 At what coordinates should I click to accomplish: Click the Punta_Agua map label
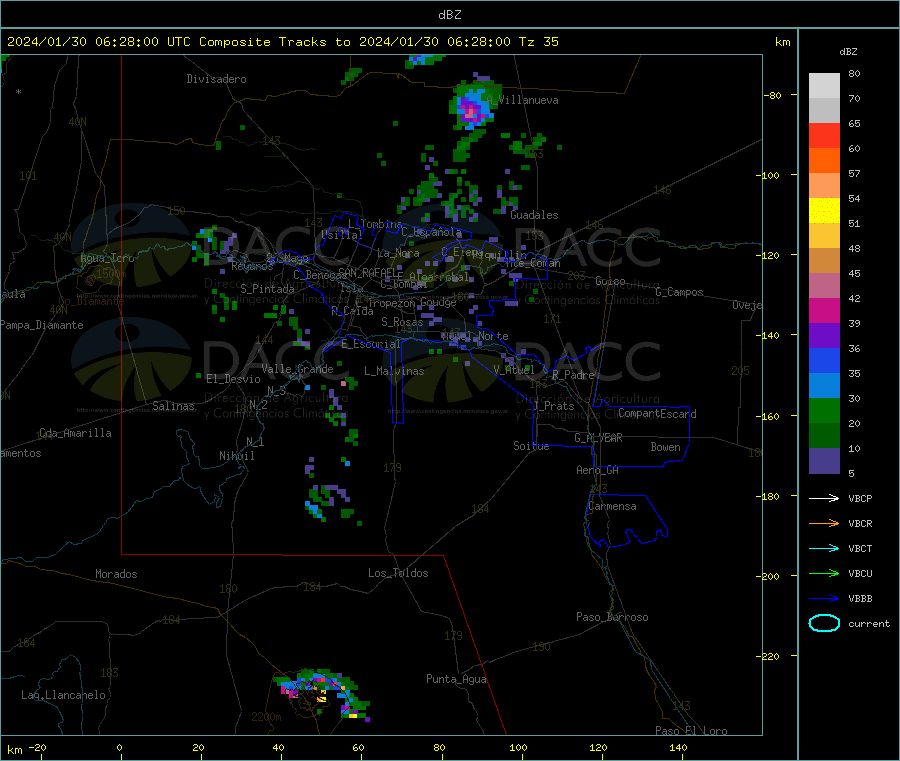point(456,679)
